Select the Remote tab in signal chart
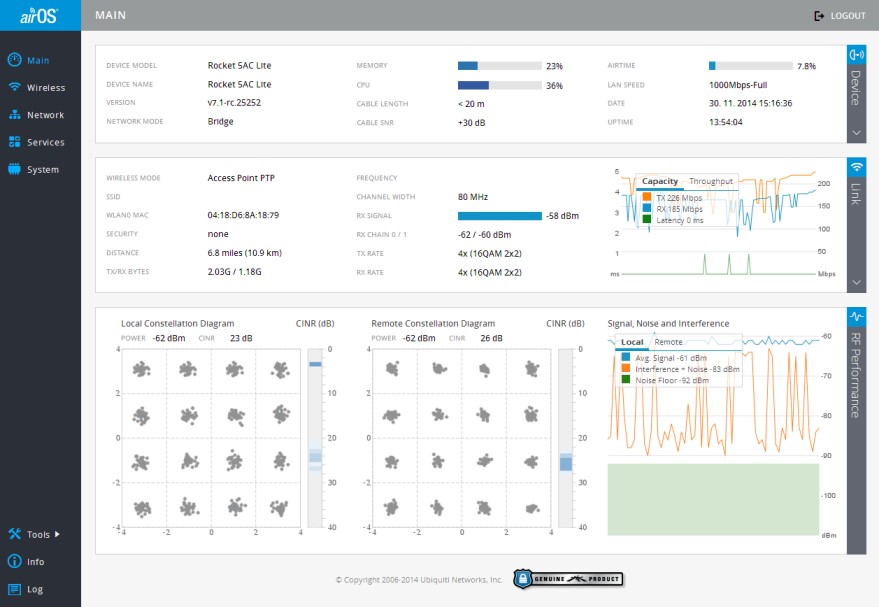879x607 pixels. pos(668,342)
